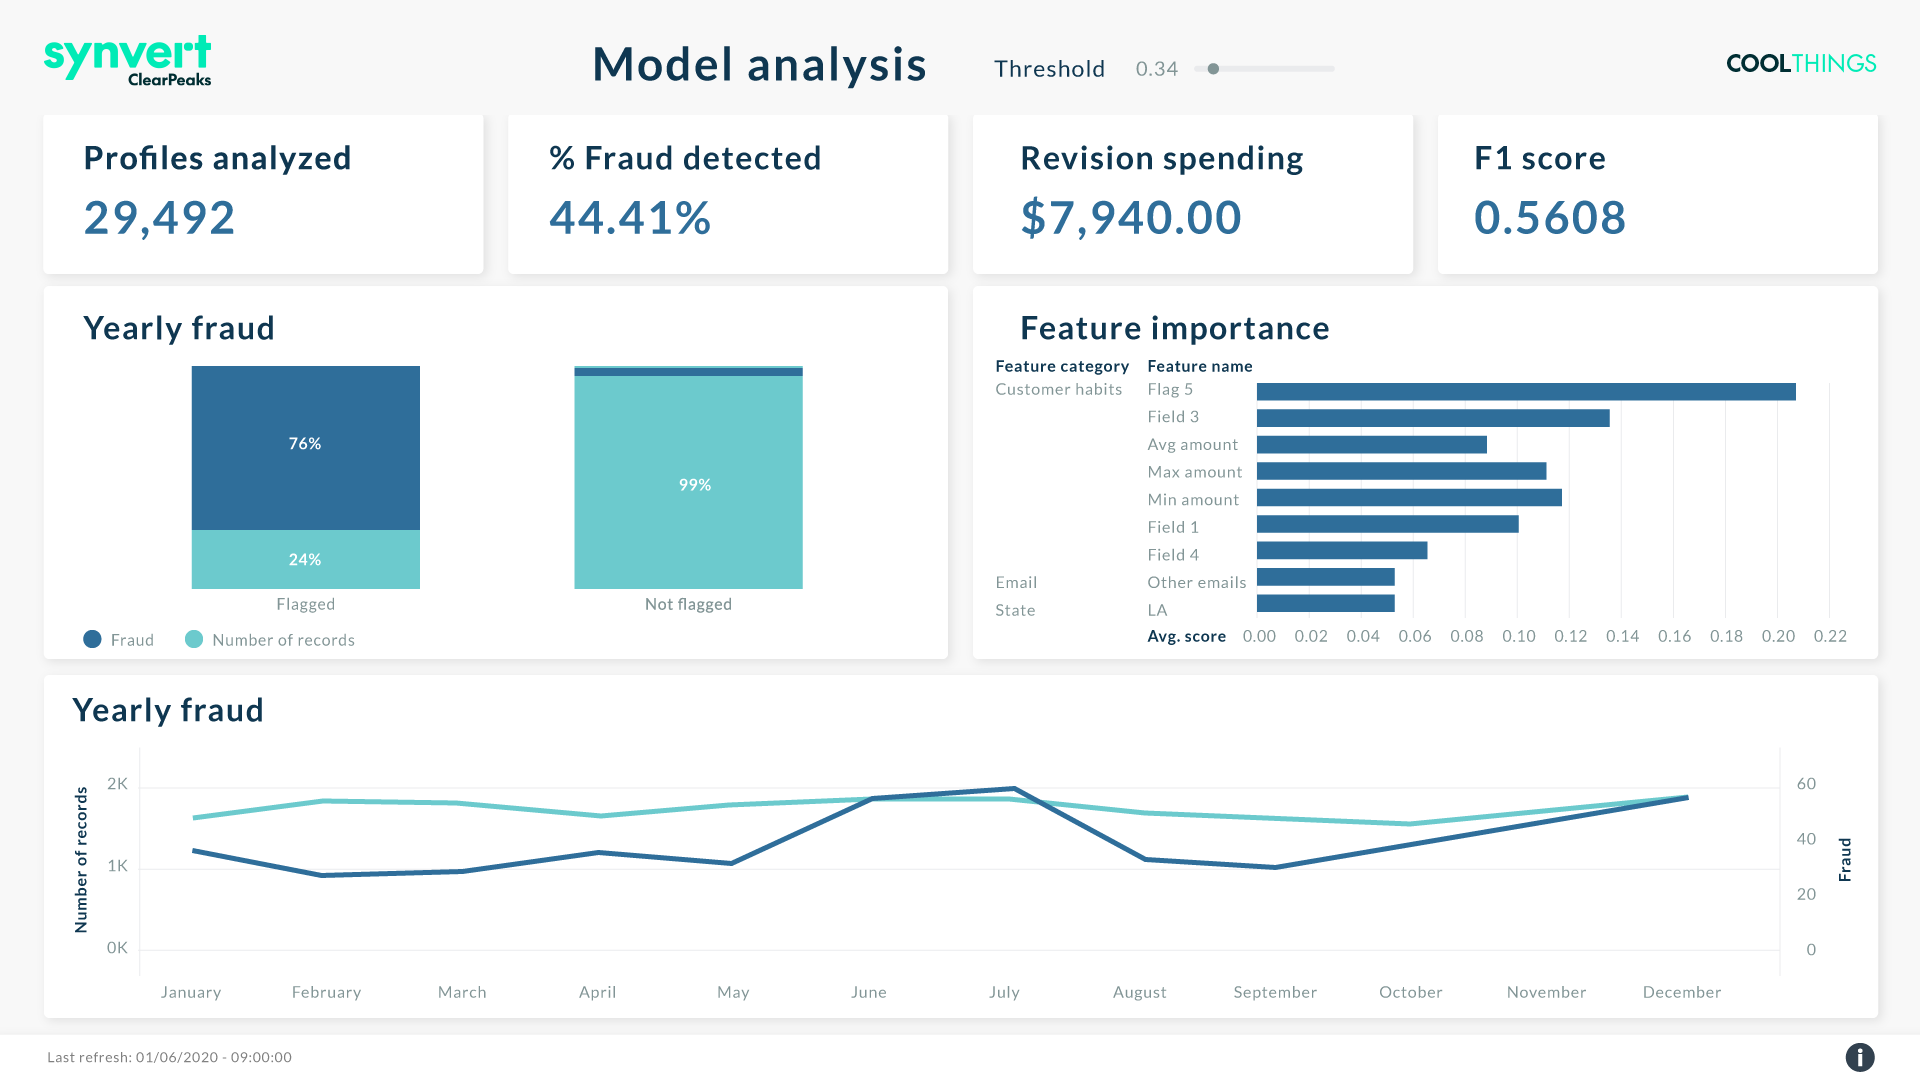Click the % Fraud detected value 44.41%
This screenshot has height=1080, width=1920.
(x=630, y=218)
